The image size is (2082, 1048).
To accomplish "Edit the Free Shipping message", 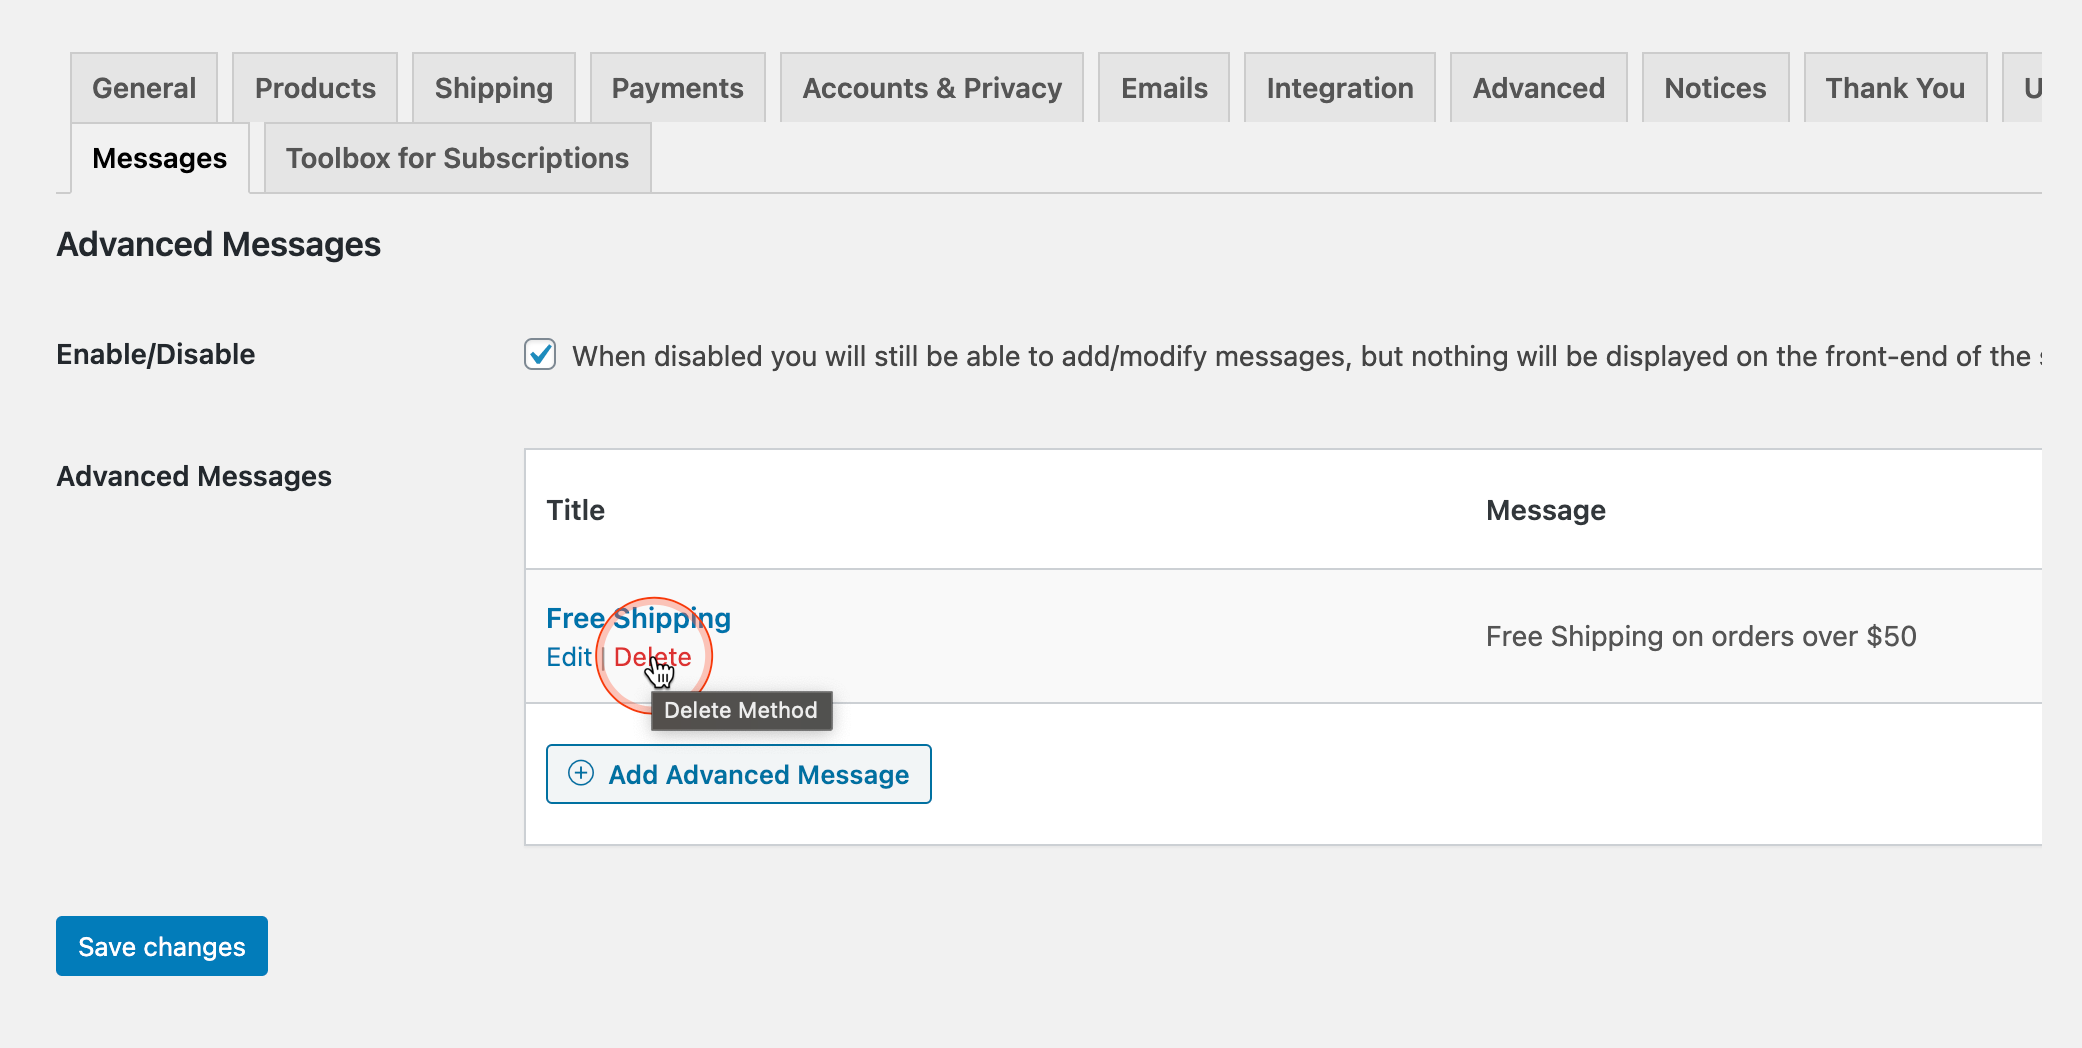I will (568, 657).
